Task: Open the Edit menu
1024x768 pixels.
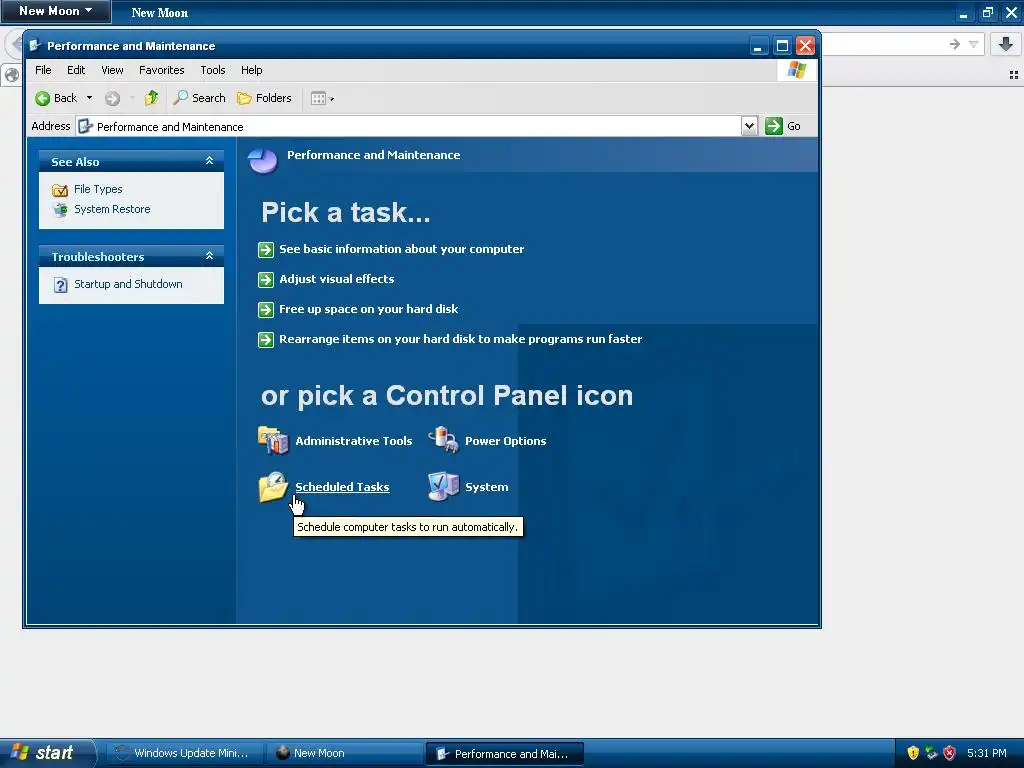Action: tap(76, 70)
